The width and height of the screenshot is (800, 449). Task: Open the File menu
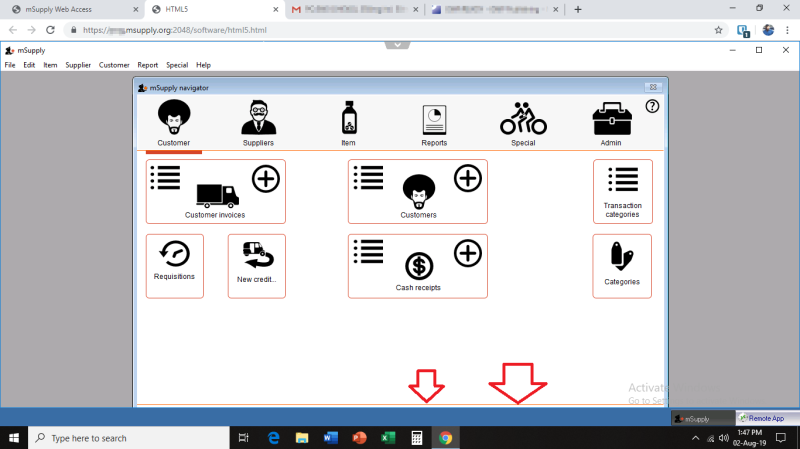pyautogui.click(x=10, y=65)
